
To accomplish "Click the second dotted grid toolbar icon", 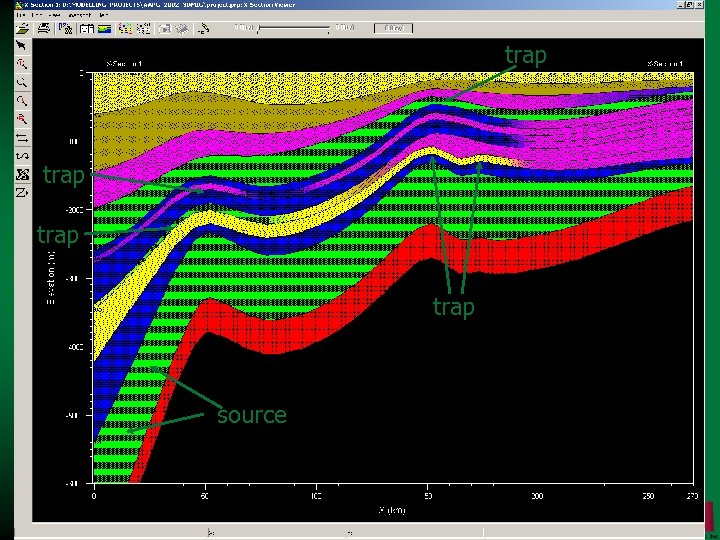I will (144, 28).
